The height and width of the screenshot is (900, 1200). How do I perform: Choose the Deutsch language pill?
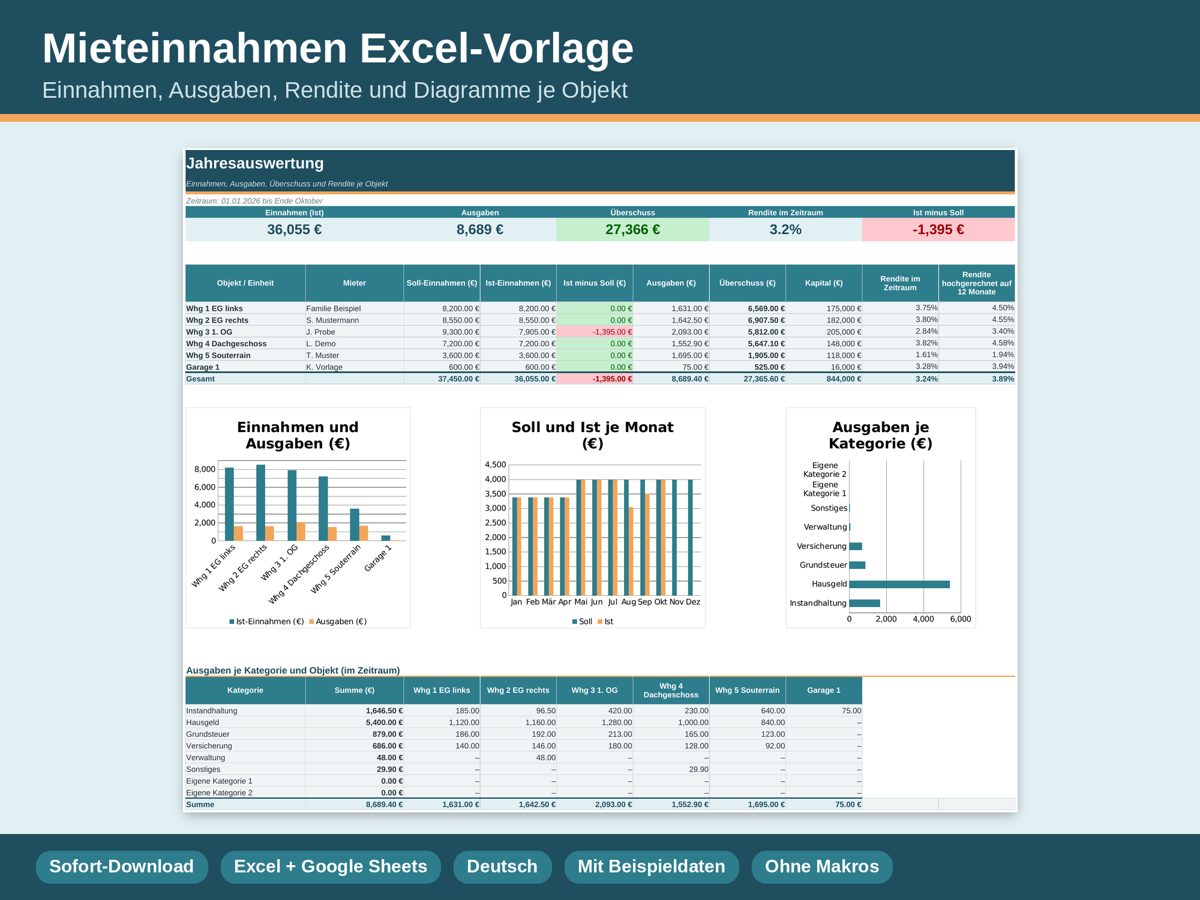point(502,867)
